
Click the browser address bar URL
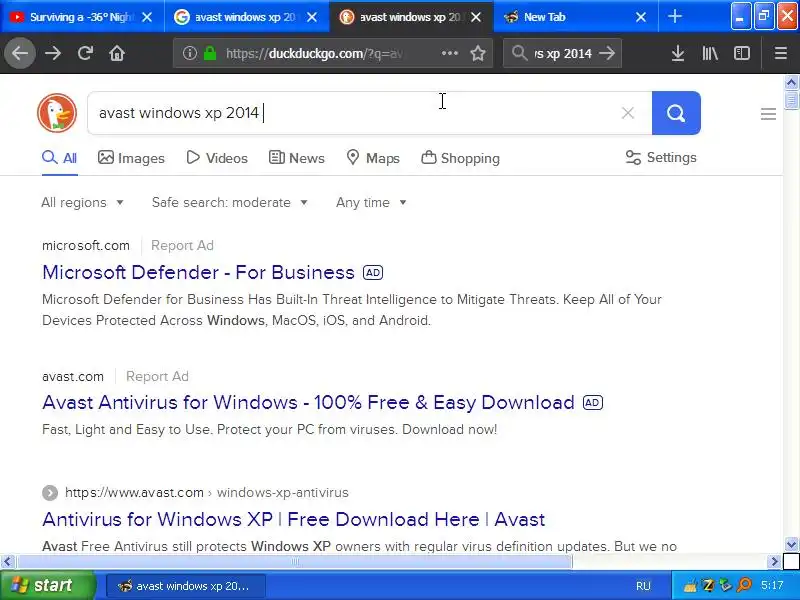pyautogui.click(x=314, y=53)
